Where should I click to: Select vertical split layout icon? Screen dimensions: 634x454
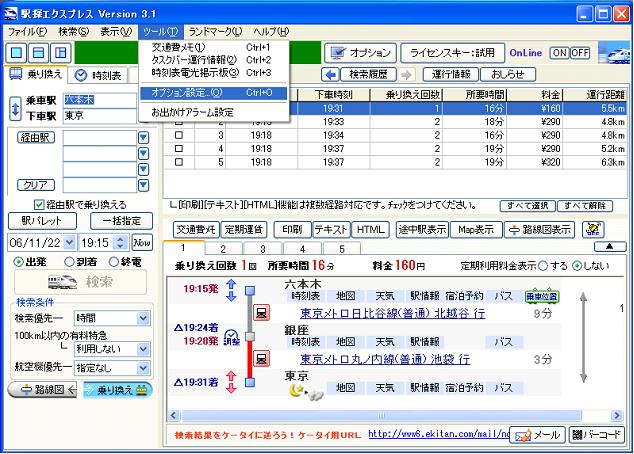61,53
